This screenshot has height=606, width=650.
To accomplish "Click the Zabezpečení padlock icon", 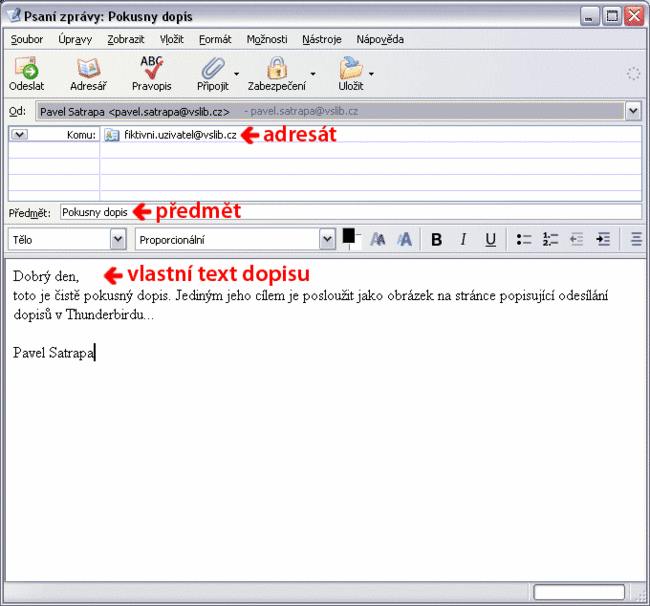I will (x=277, y=68).
